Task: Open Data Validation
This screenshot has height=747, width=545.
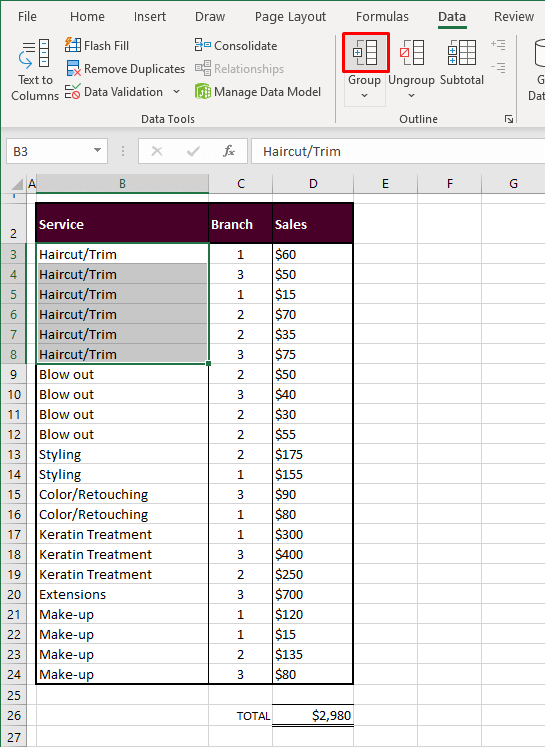Action: [x=114, y=91]
